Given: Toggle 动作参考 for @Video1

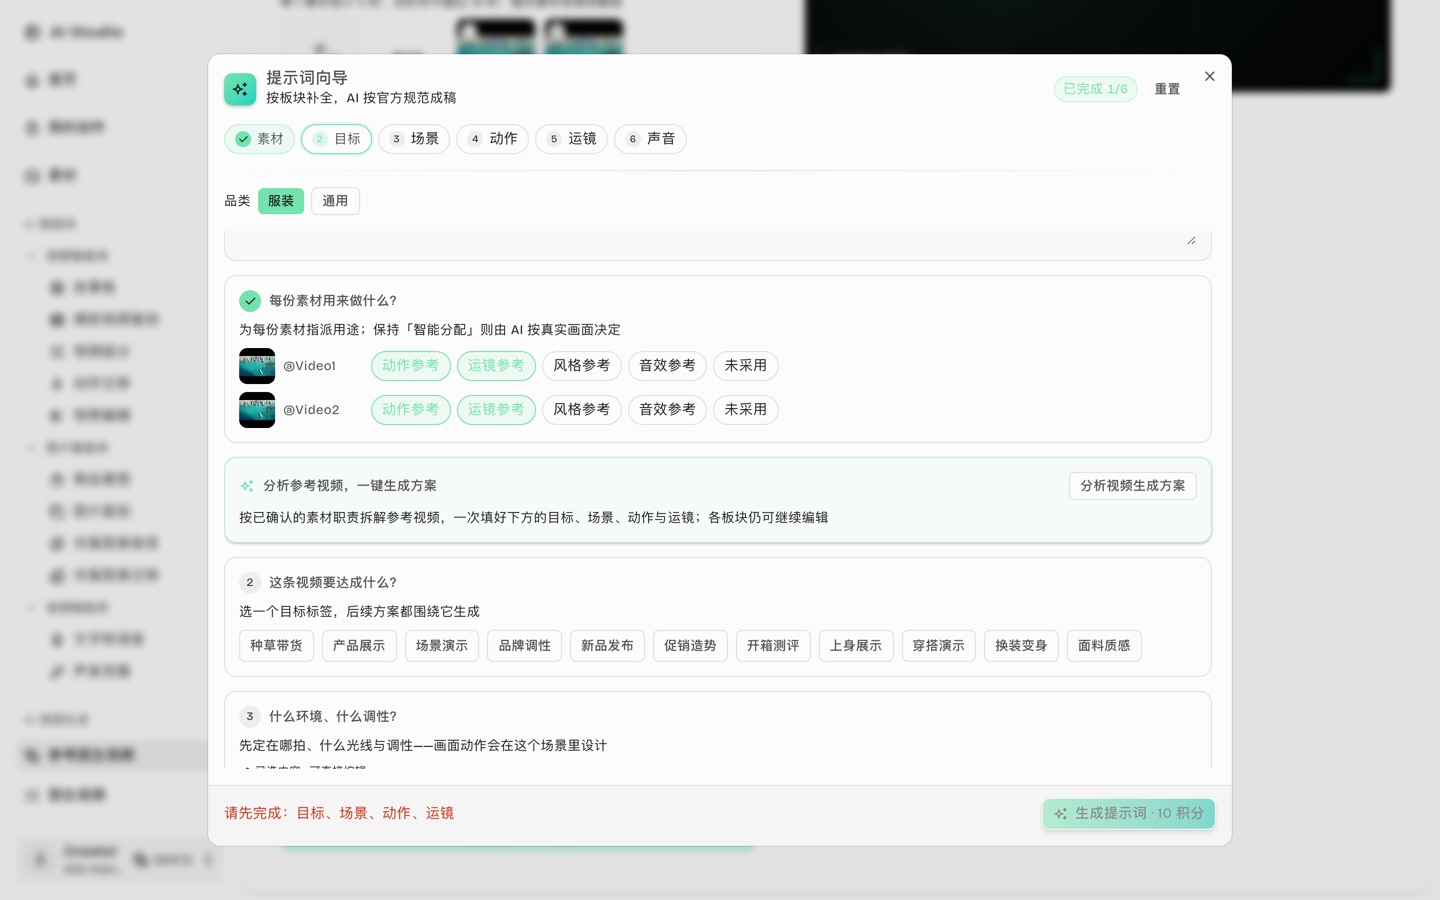Looking at the screenshot, I should [x=410, y=366].
